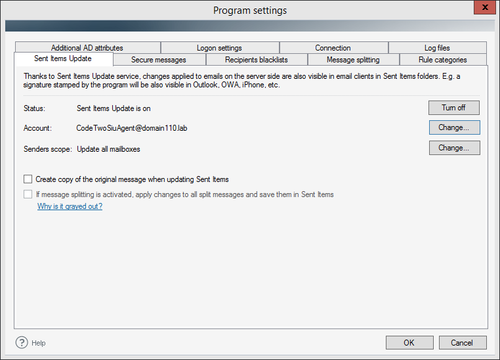Click the Program settings title bar
This screenshot has width=500, height=360.
[250, 10]
